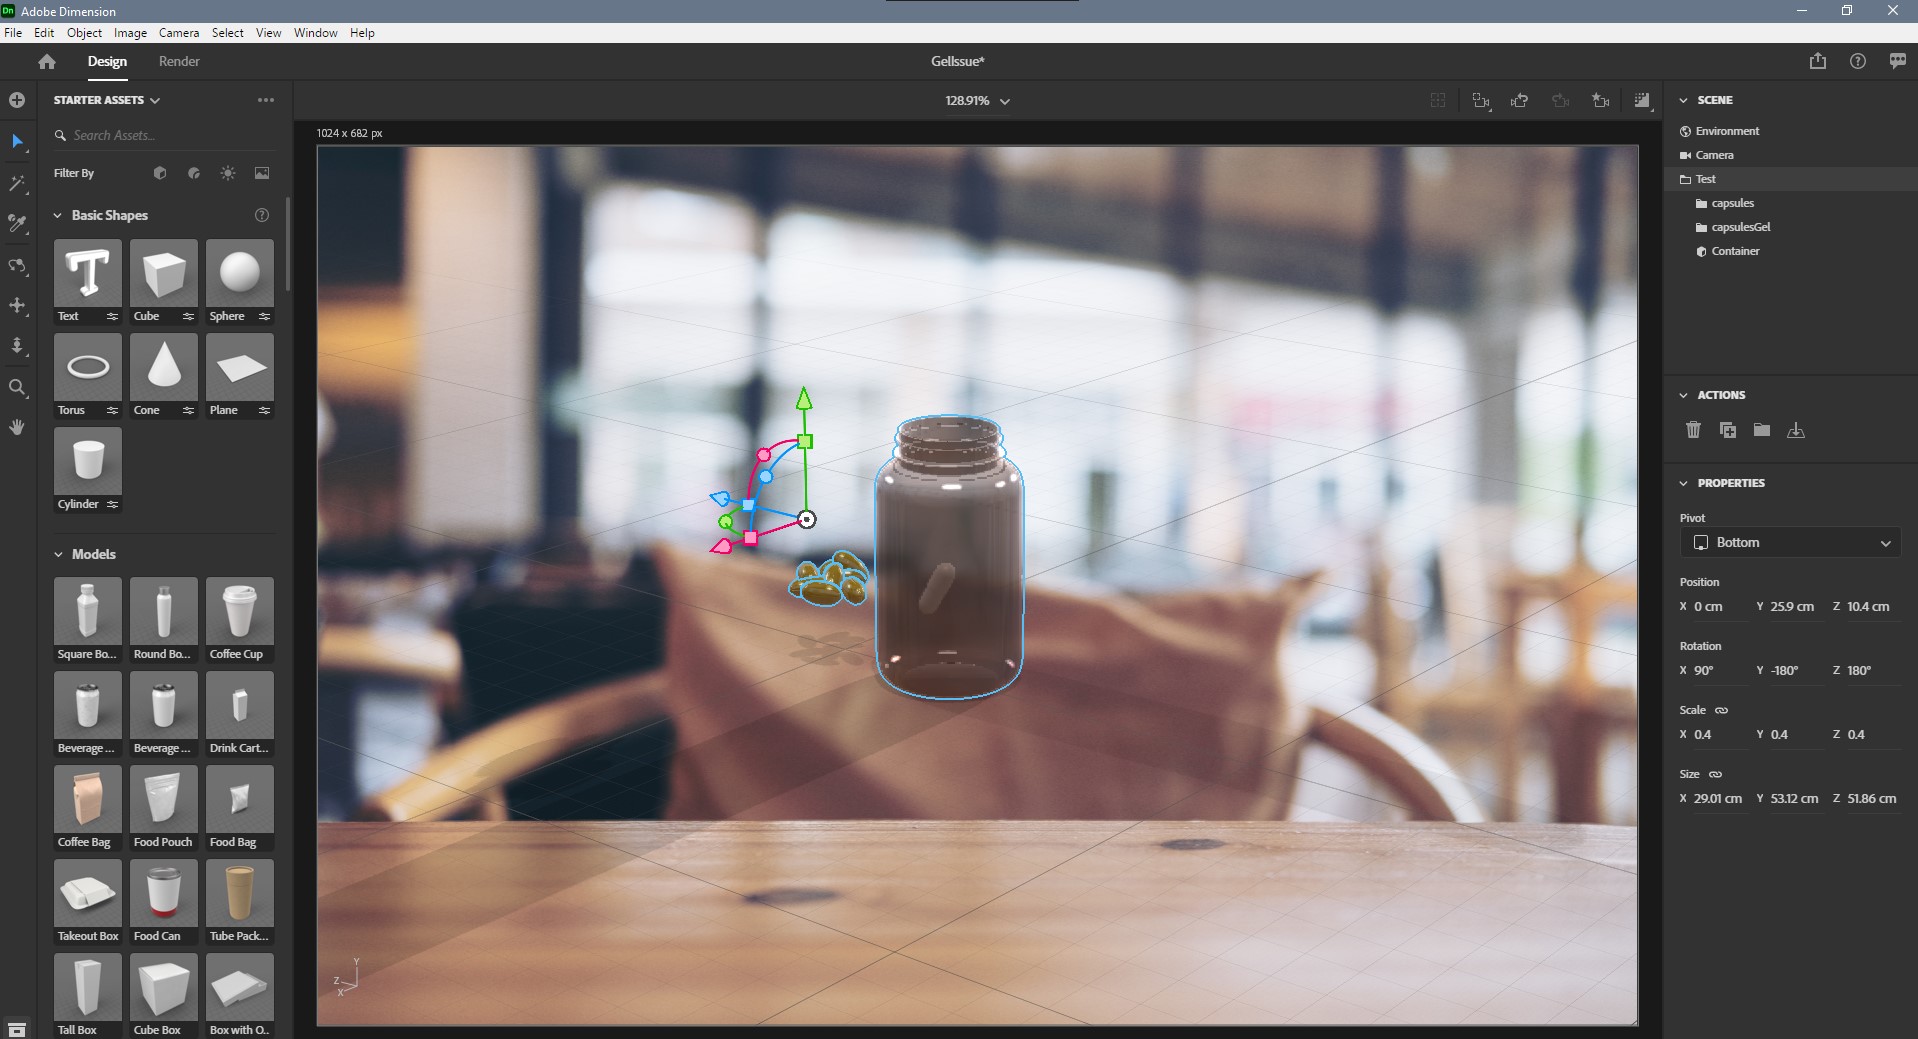
Task: Duplicate the selection using Actions panel icon
Action: pyautogui.click(x=1727, y=430)
